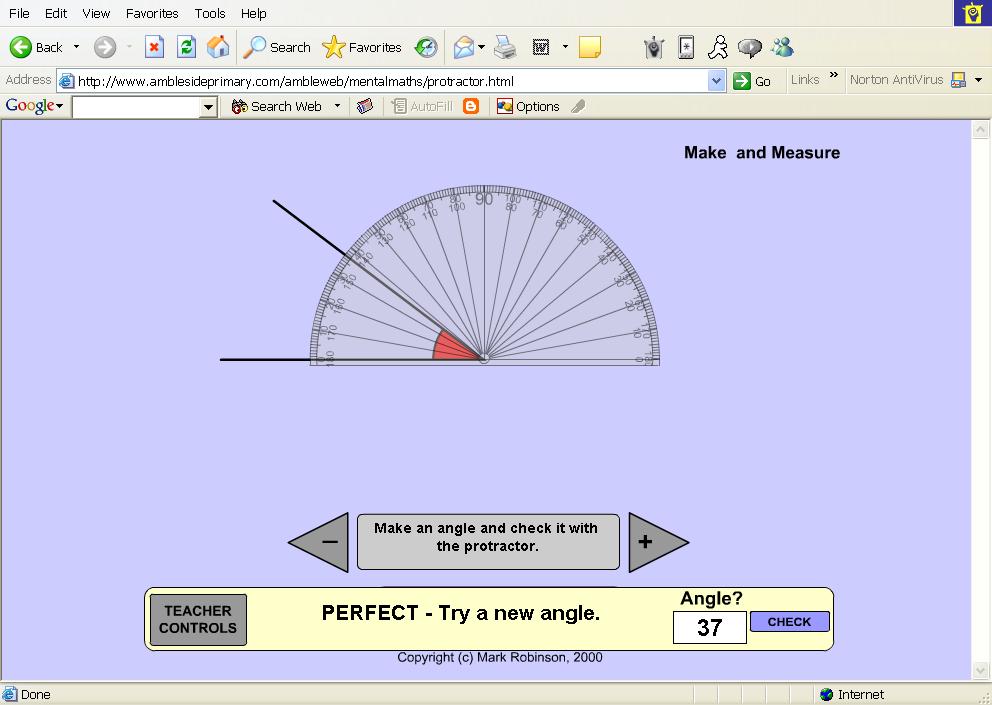Click the highlighter pen icon
Screen dimensions: 992x705
point(578,106)
